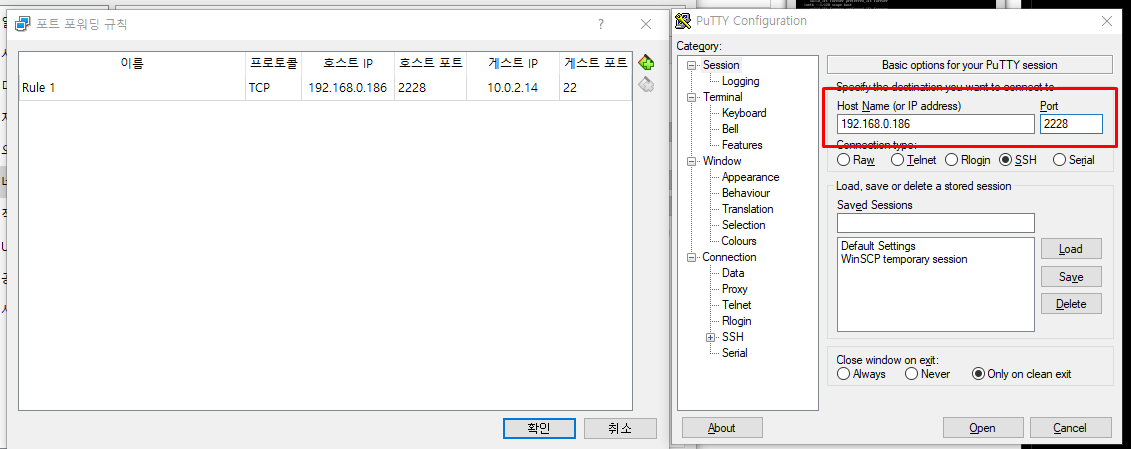Collapse the Terminal category node
Screen dimensions: 1131x449
point(692,97)
